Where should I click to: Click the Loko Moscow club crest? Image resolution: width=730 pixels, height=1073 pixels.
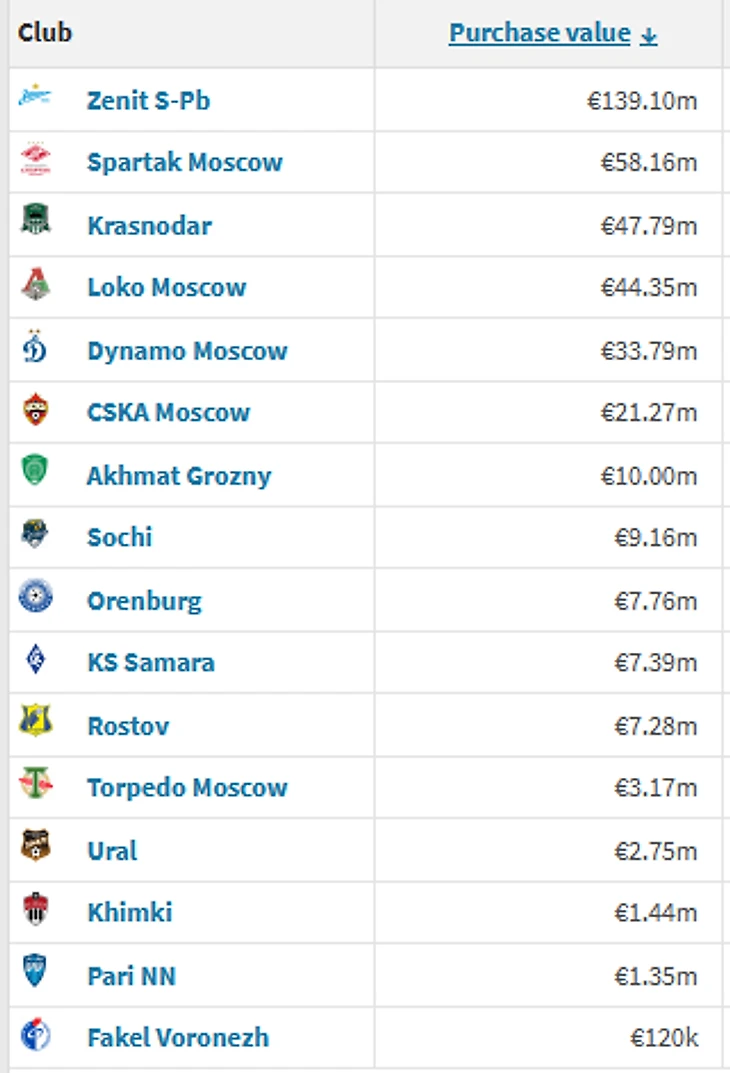[x=36, y=284]
